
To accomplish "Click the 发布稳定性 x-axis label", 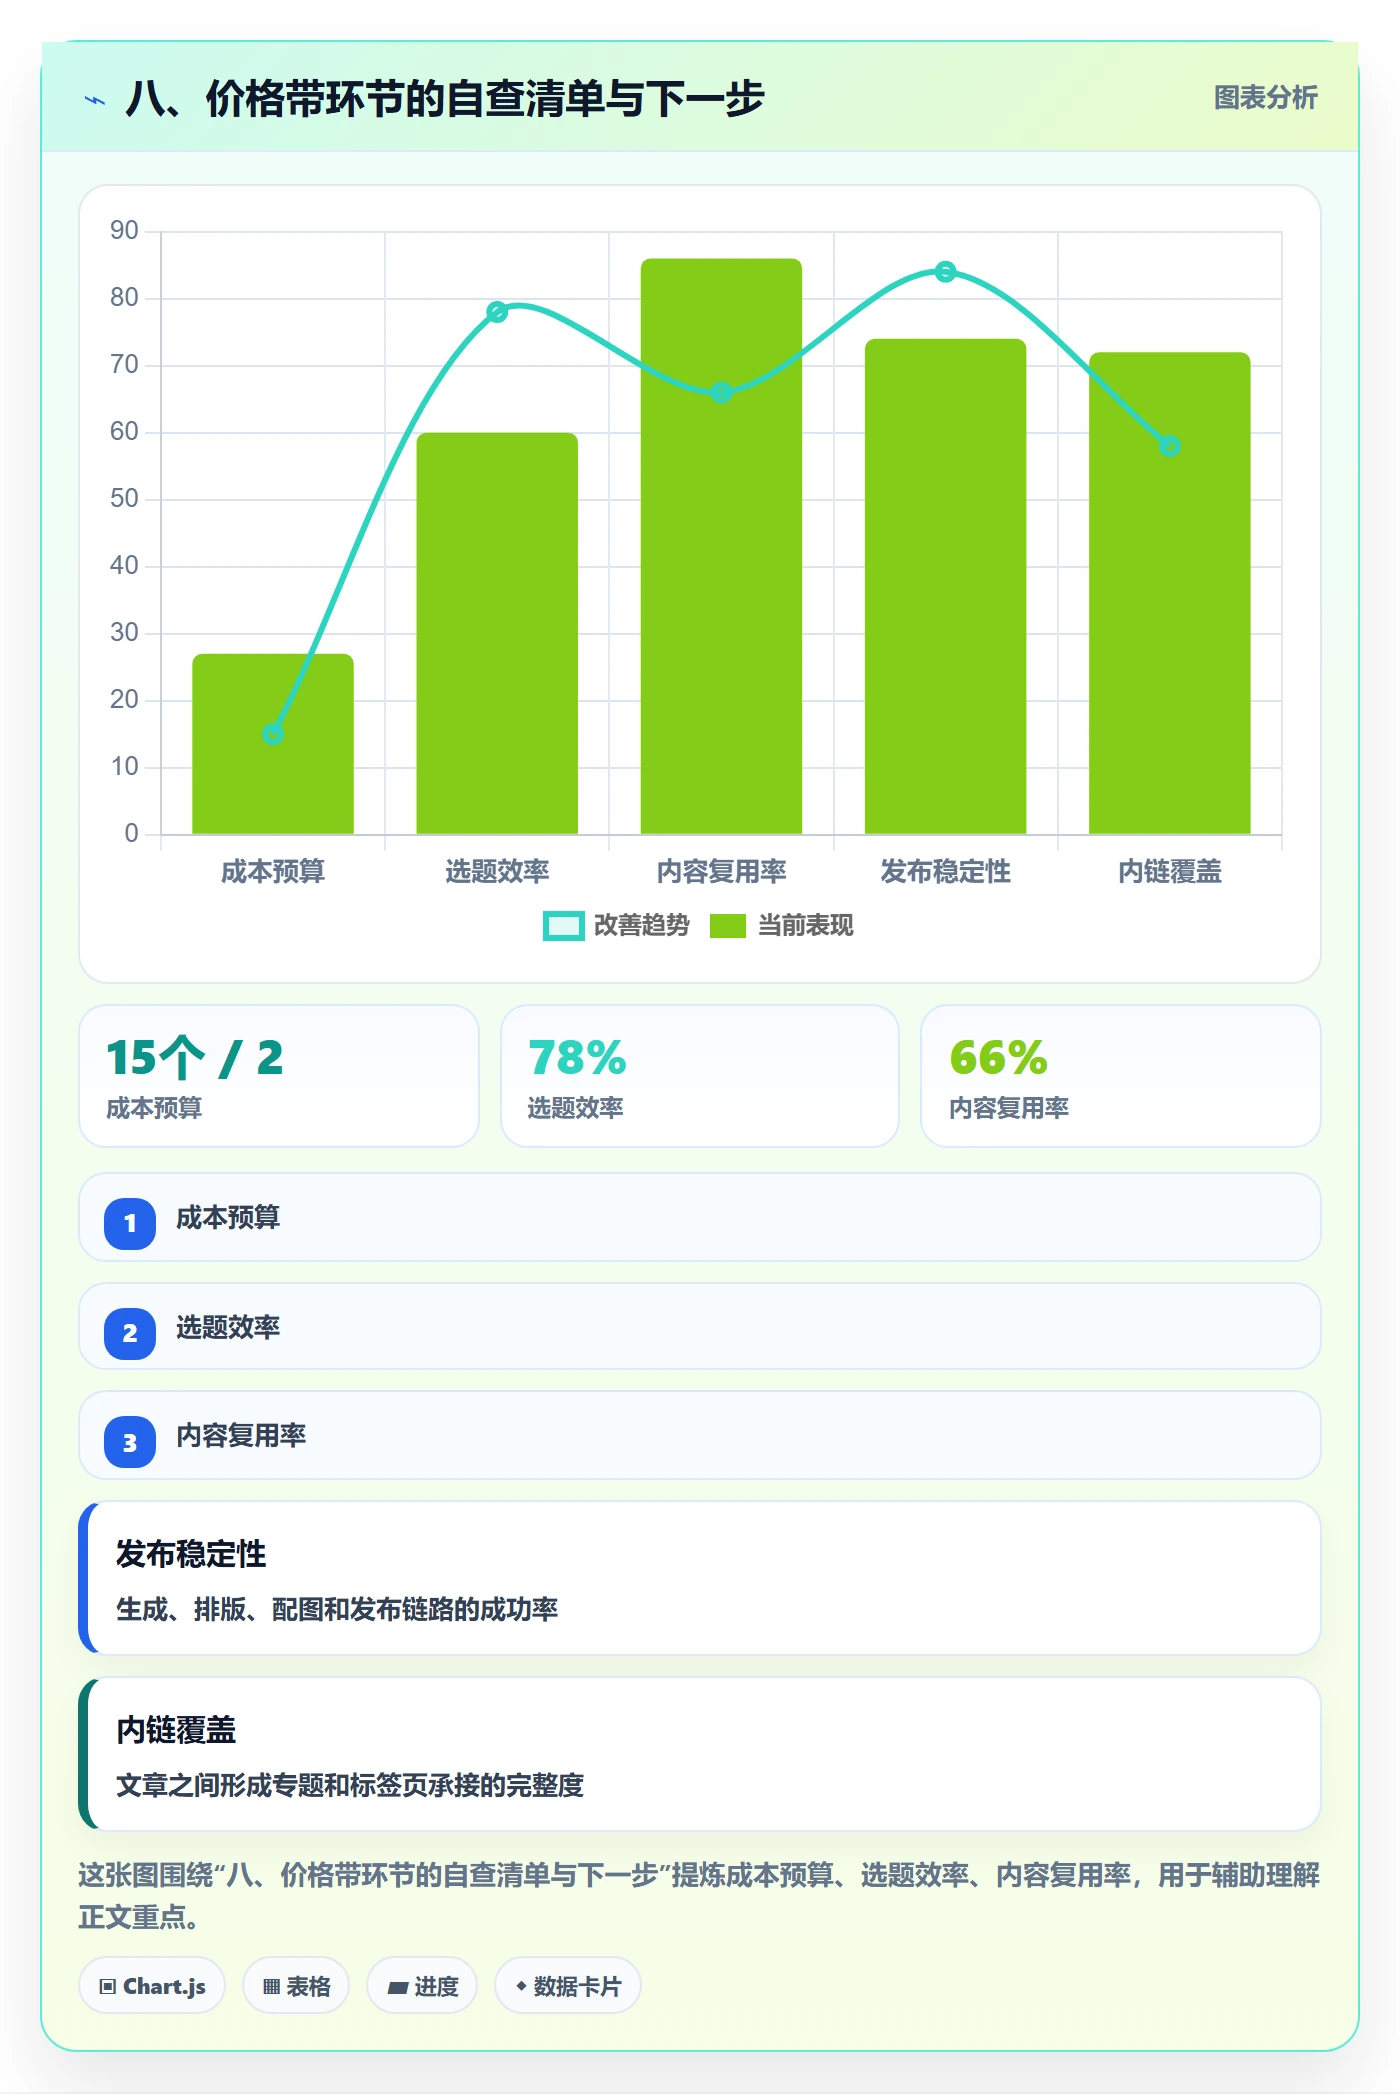I will [945, 872].
